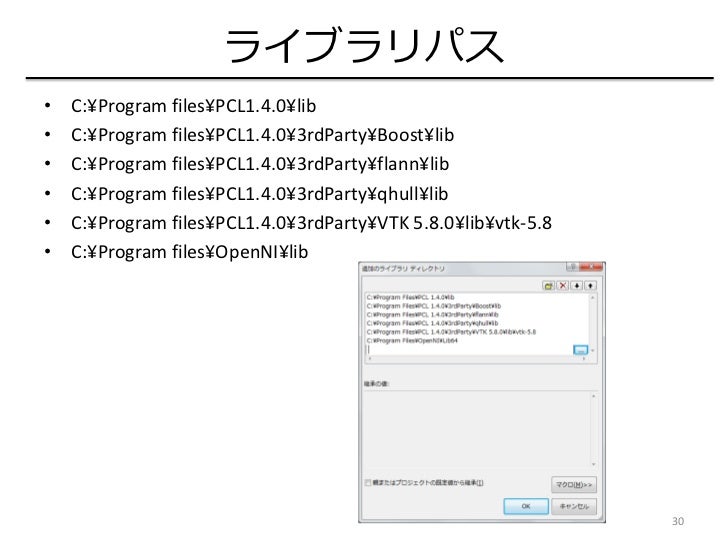This screenshot has width=728, height=546.
Task: Confirm the dialog with OK
Action: click(526, 506)
